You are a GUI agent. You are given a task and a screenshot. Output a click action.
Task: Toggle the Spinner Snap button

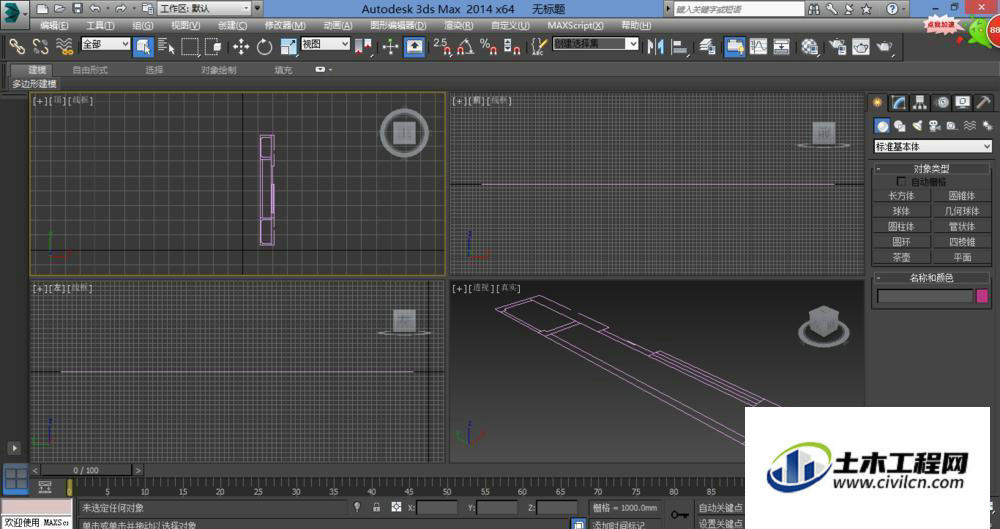pos(512,47)
